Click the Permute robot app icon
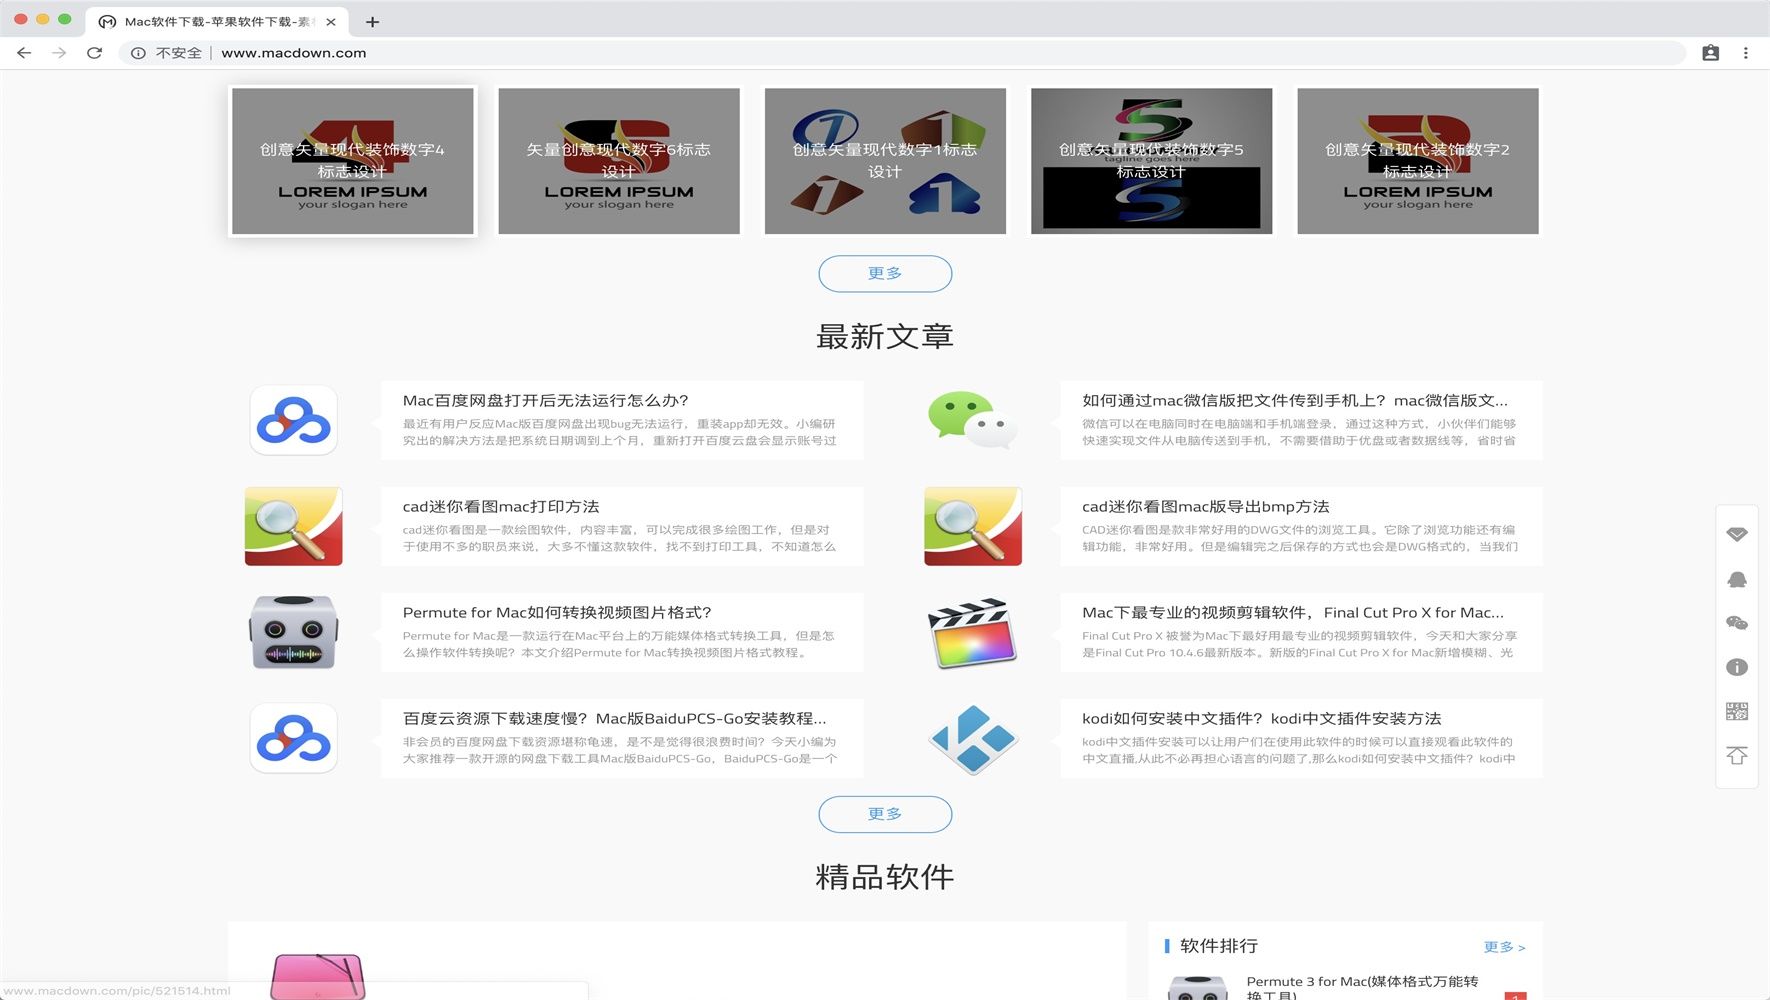This screenshot has height=1000, width=1770. (x=293, y=632)
